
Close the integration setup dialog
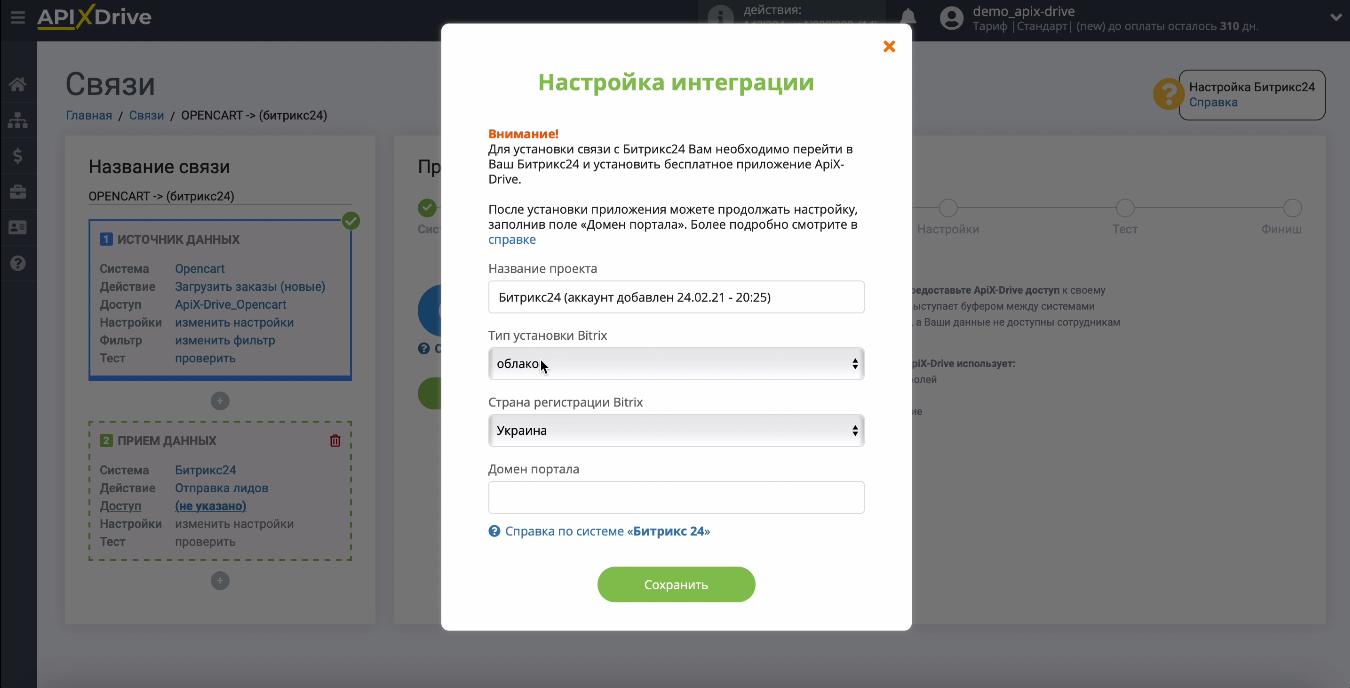(889, 46)
